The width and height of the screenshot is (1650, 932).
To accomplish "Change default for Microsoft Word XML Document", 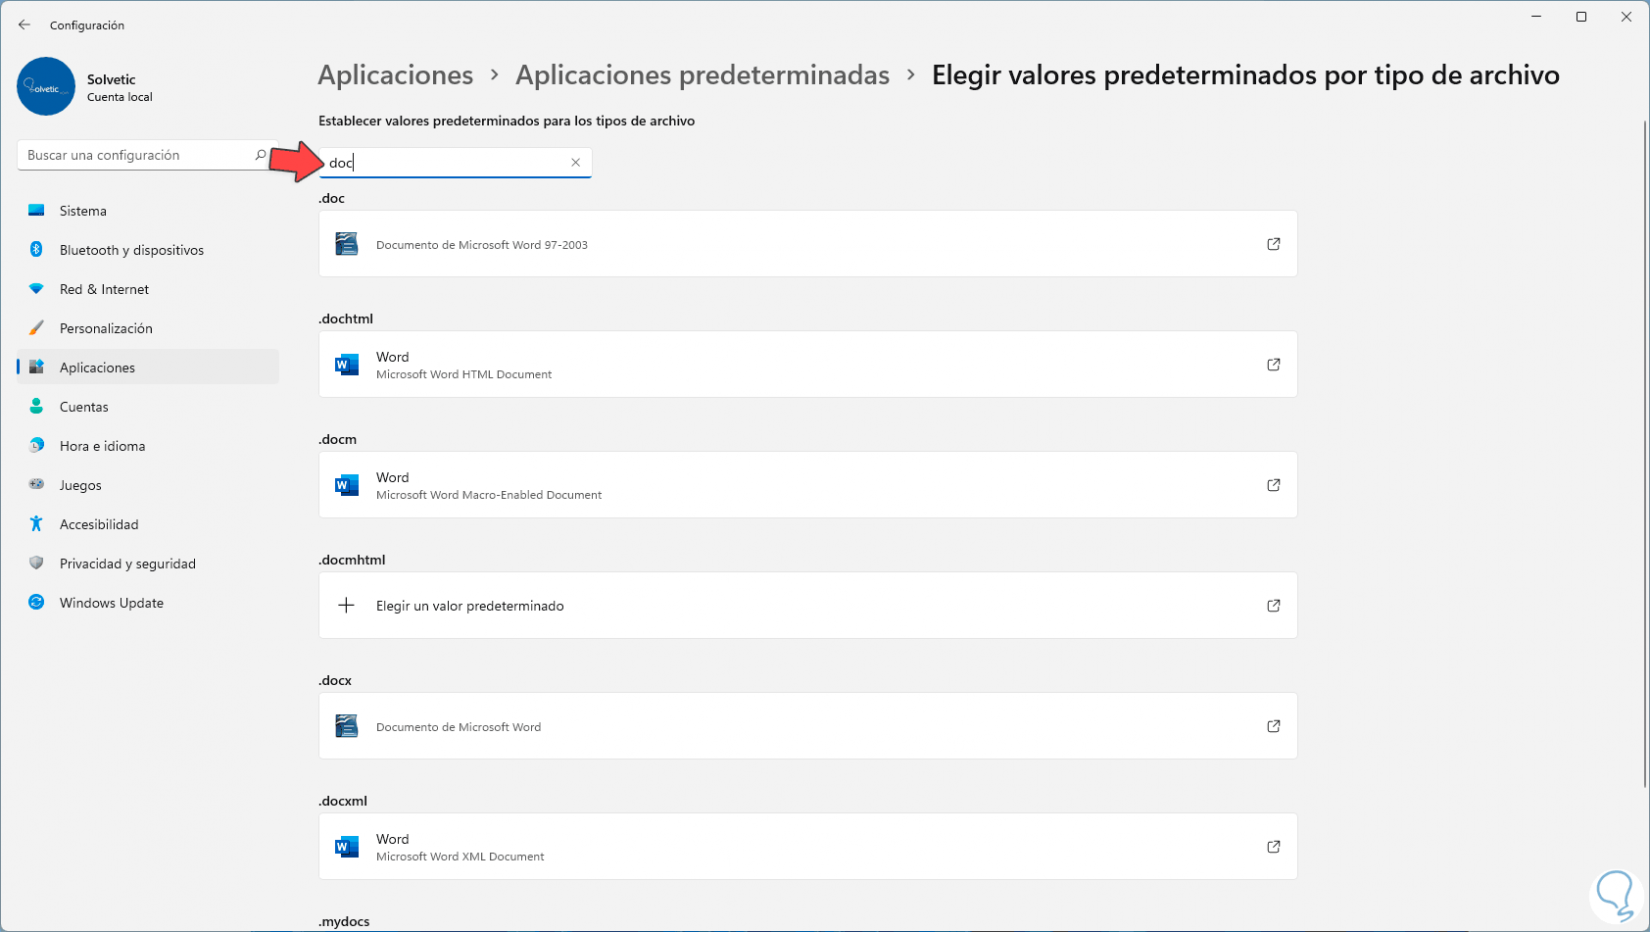I will [x=808, y=847].
